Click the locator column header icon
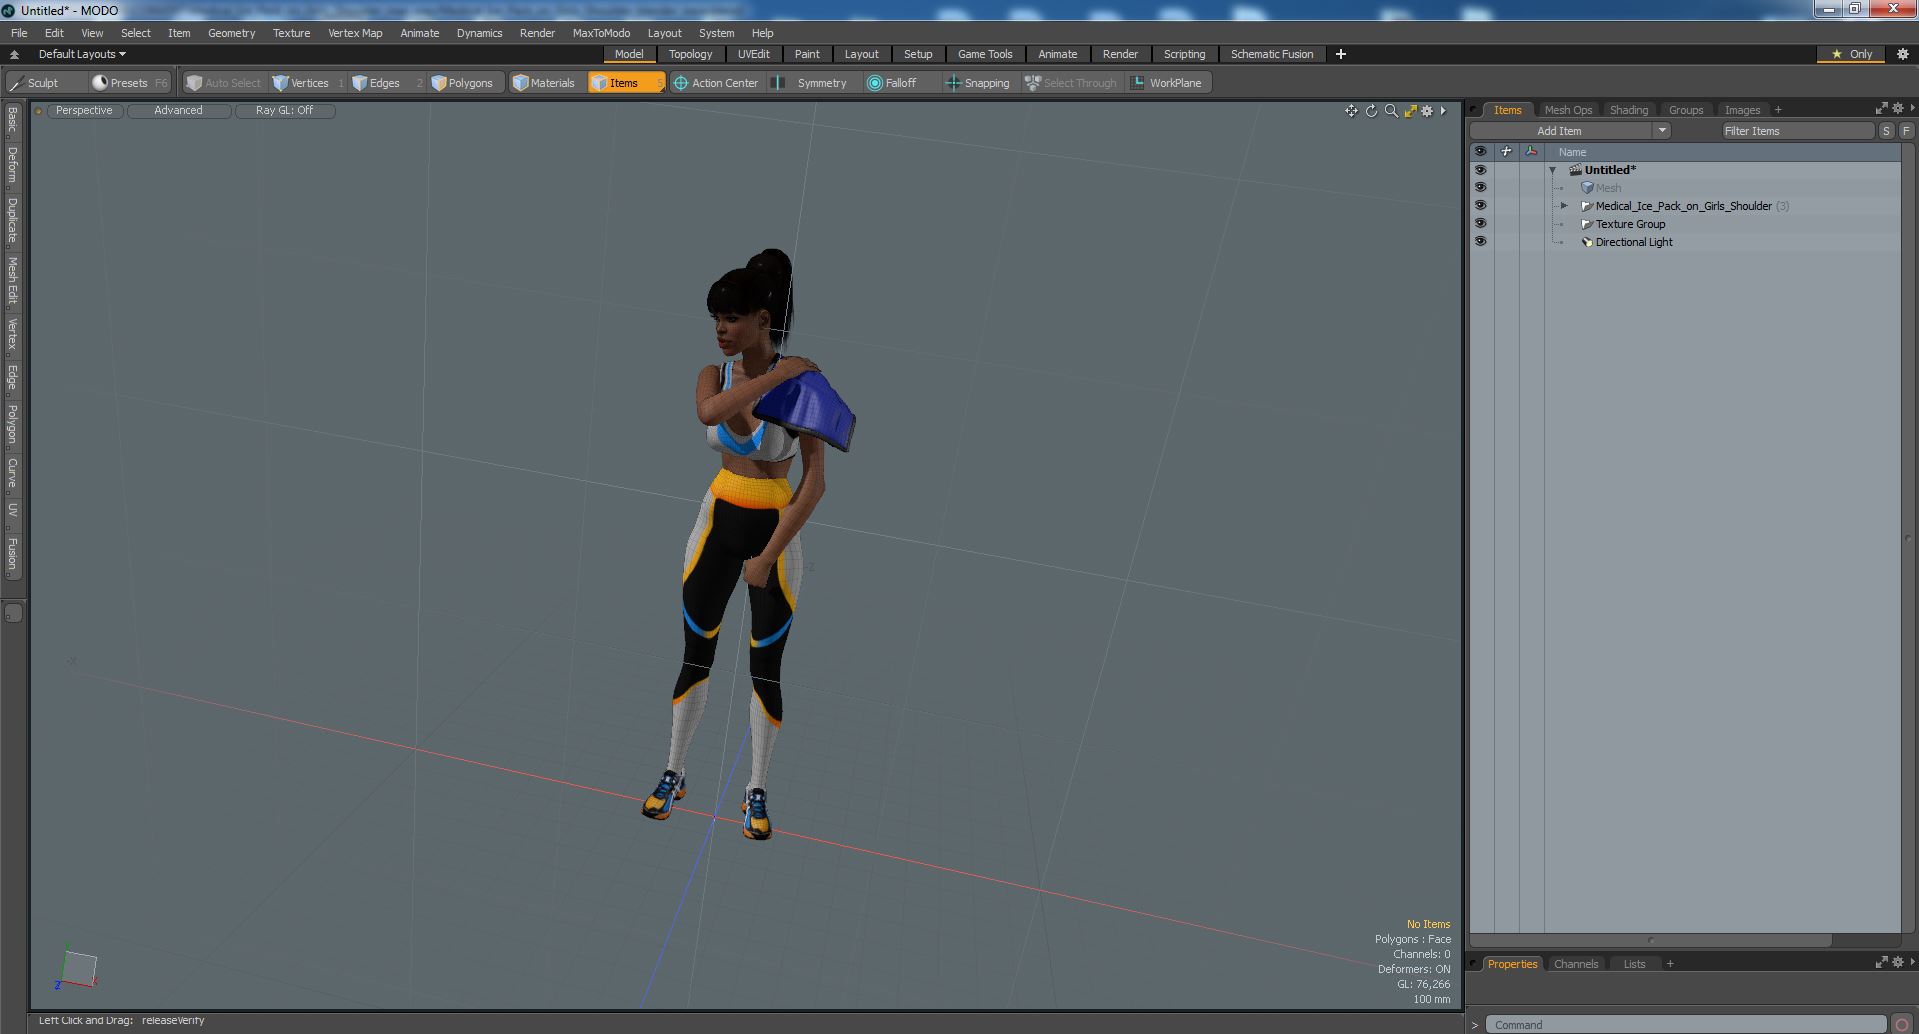This screenshot has height=1034, width=1919. pos(1531,152)
